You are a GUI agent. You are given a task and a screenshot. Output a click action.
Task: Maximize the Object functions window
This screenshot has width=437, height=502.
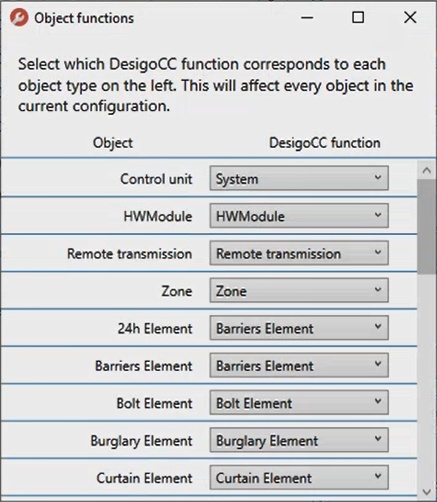(358, 18)
